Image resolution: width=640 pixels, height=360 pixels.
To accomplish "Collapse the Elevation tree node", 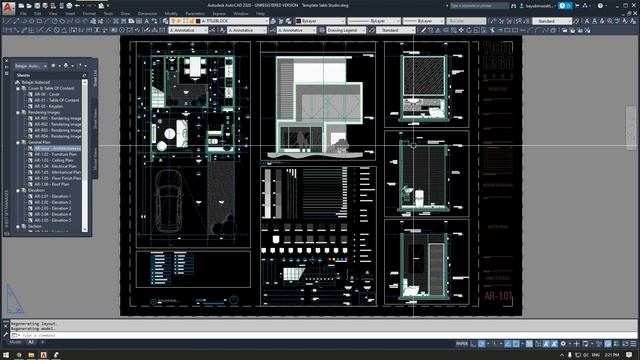I will (18, 190).
